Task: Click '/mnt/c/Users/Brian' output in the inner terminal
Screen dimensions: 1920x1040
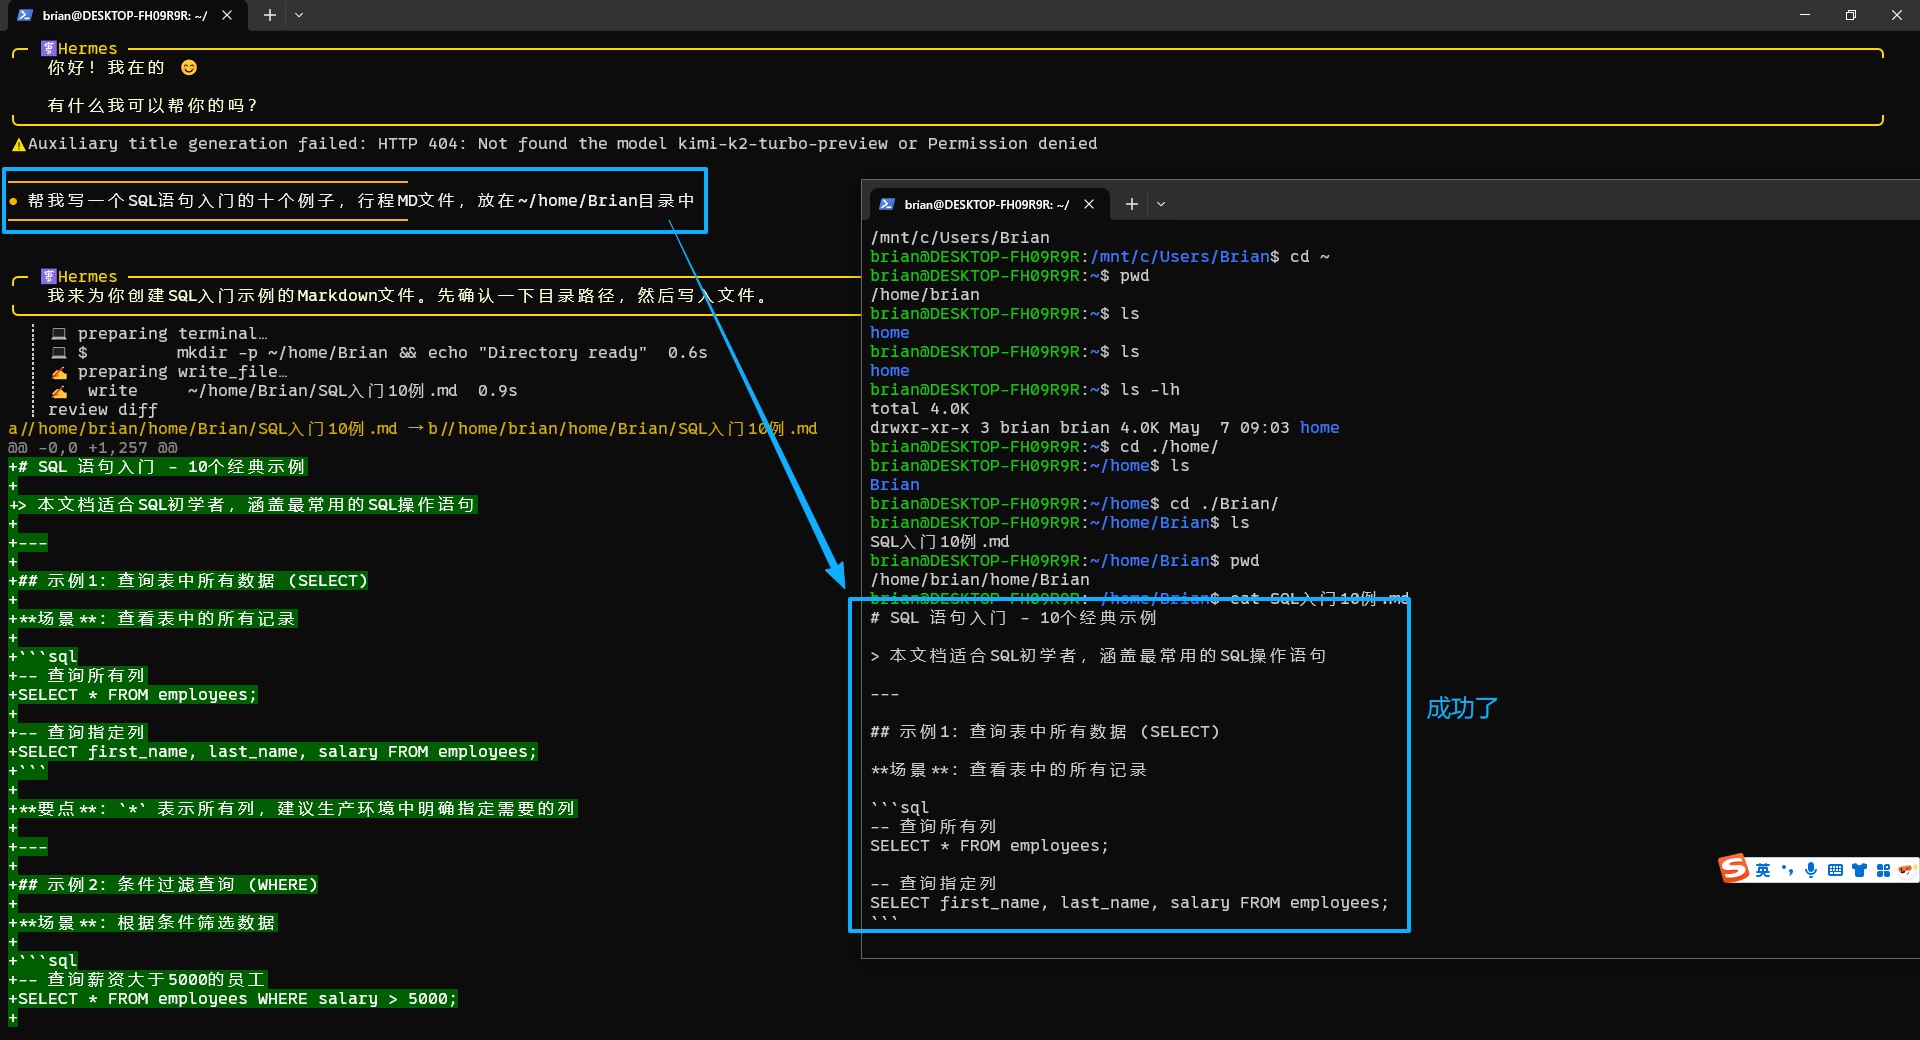Action: [x=960, y=238]
